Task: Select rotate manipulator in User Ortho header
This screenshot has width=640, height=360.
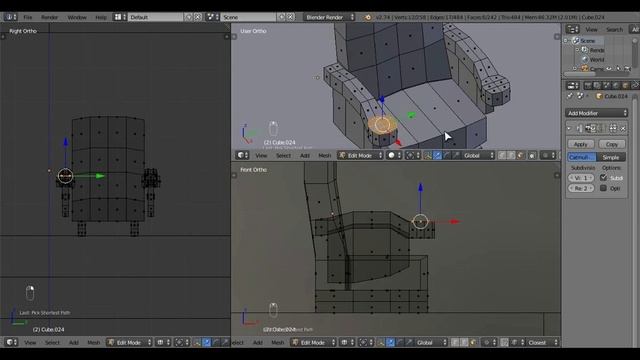Action: pos(447,156)
